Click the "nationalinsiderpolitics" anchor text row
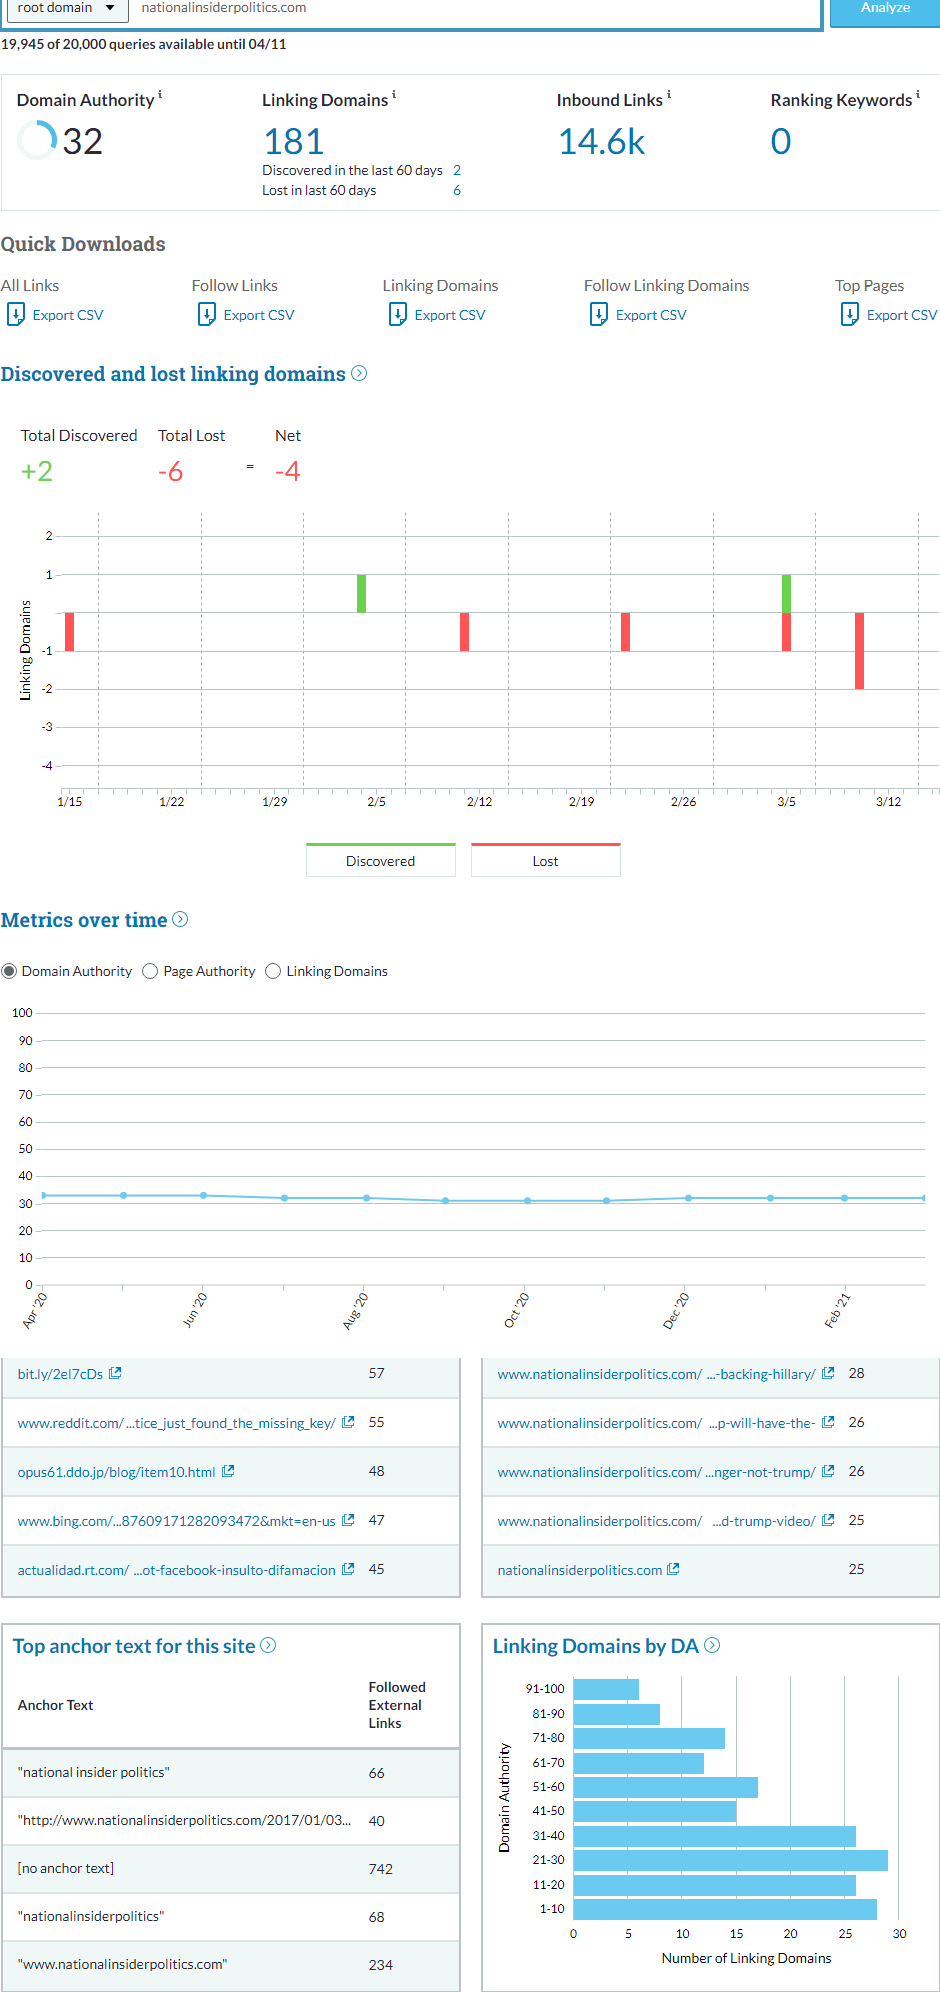Screen dimensions: 940x1992 (x=231, y=1917)
